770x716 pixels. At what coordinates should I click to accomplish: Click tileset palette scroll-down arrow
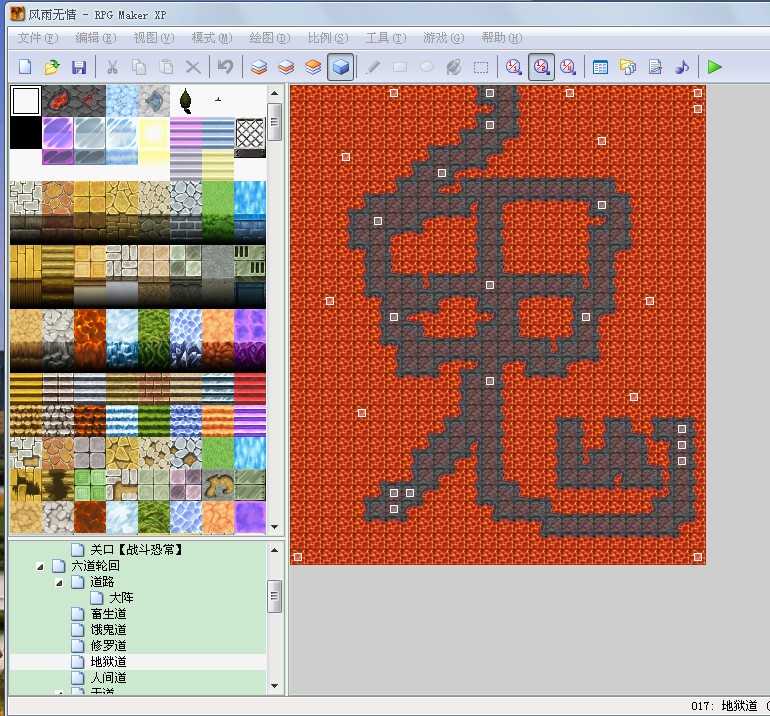tap(275, 527)
